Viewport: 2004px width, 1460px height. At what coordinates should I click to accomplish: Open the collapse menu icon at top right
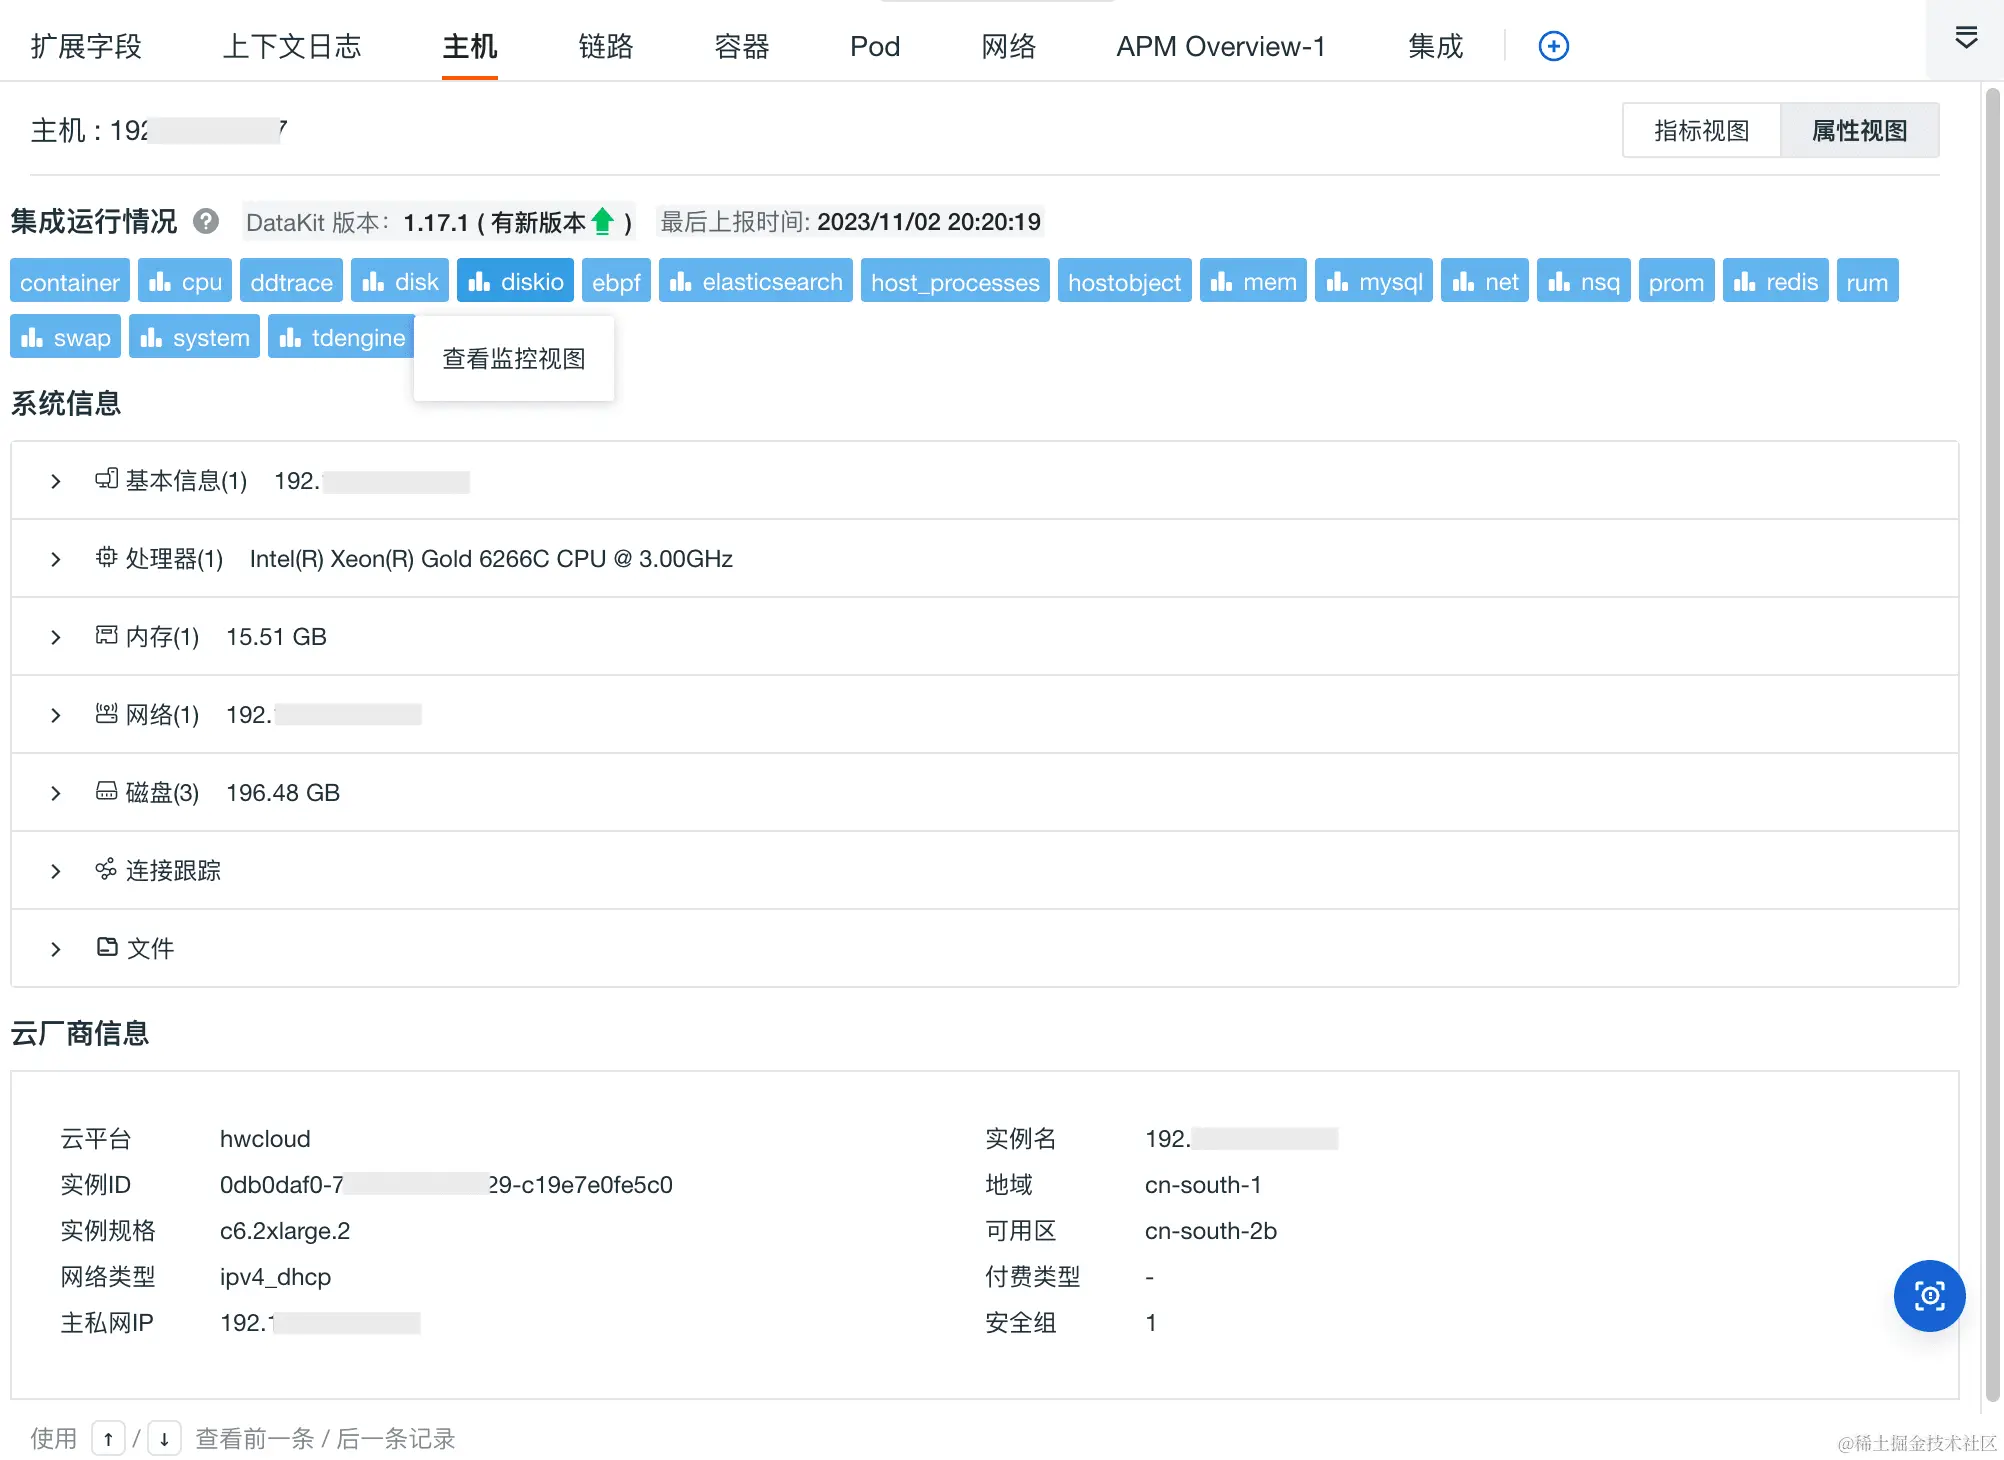(1965, 39)
